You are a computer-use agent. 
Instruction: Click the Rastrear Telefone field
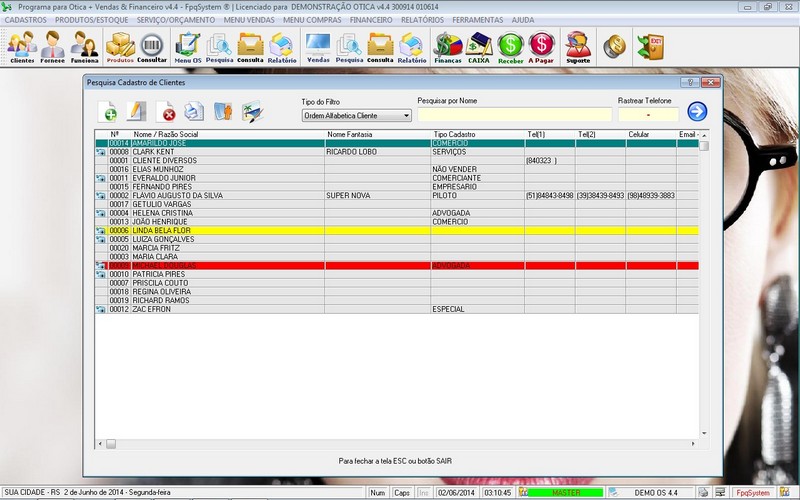648,115
